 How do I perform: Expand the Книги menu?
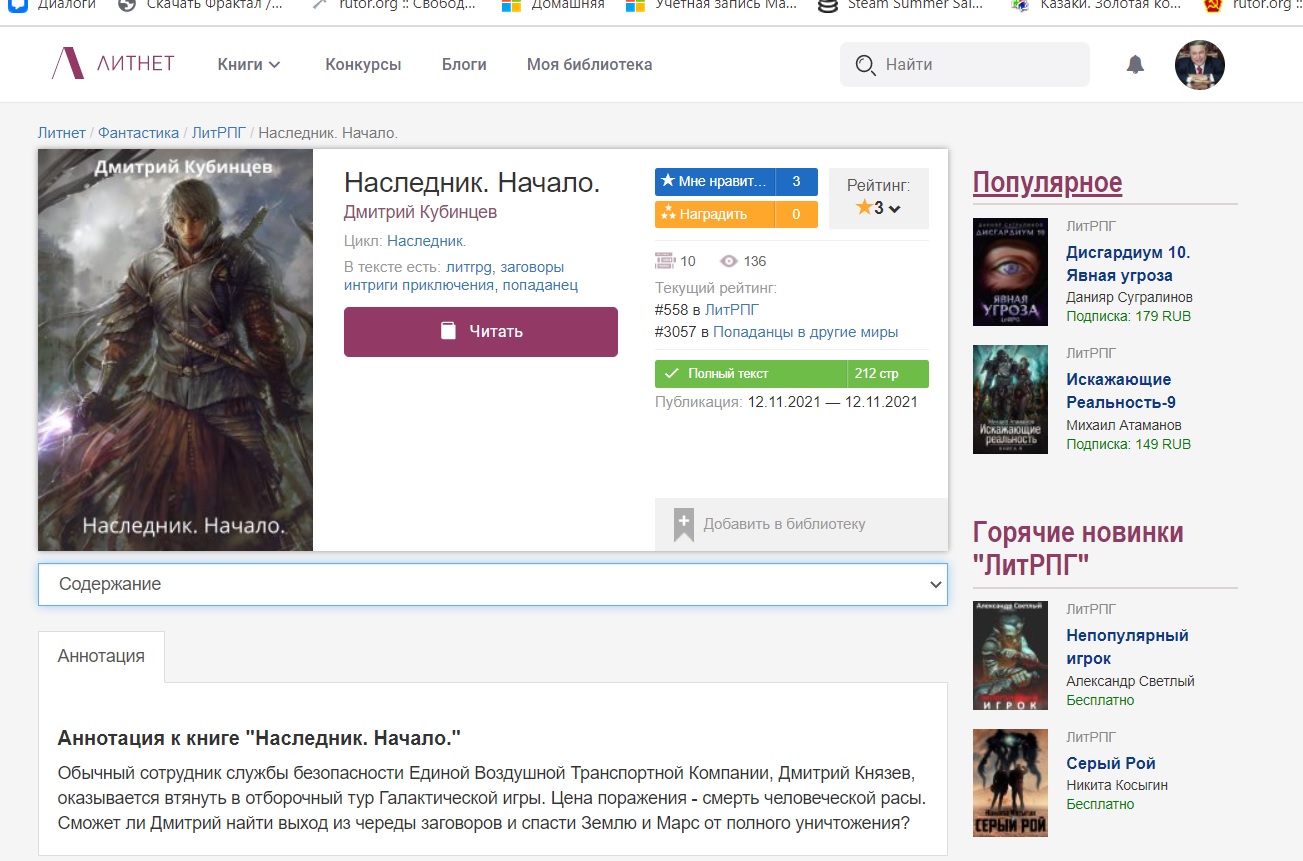click(249, 64)
